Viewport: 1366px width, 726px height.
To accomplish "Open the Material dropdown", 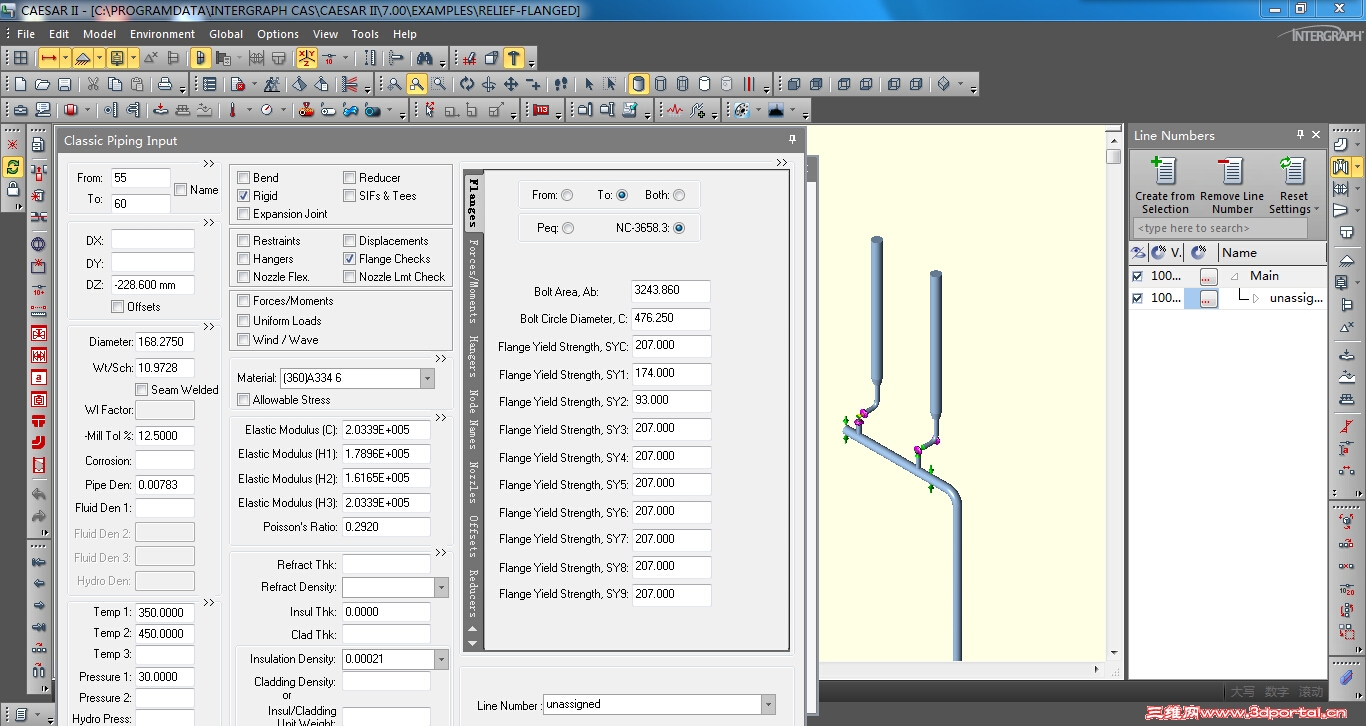I will coord(428,378).
